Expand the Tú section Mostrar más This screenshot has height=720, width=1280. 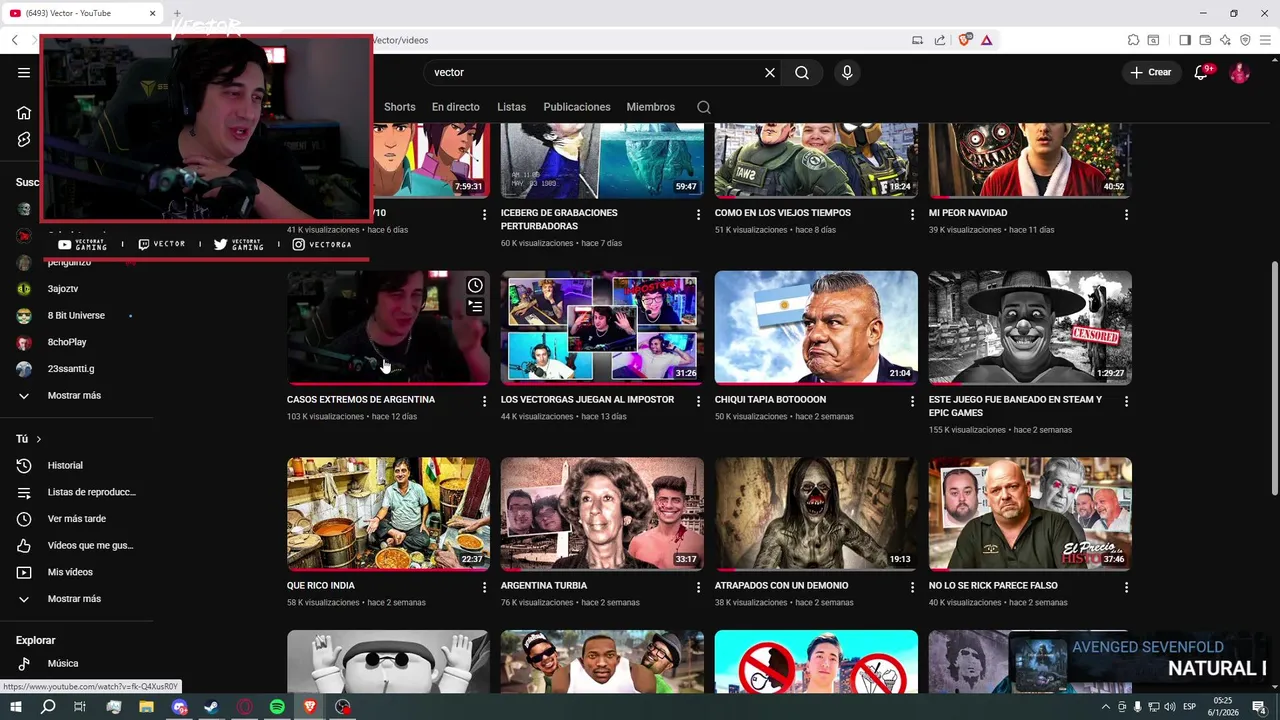point(76,599)
